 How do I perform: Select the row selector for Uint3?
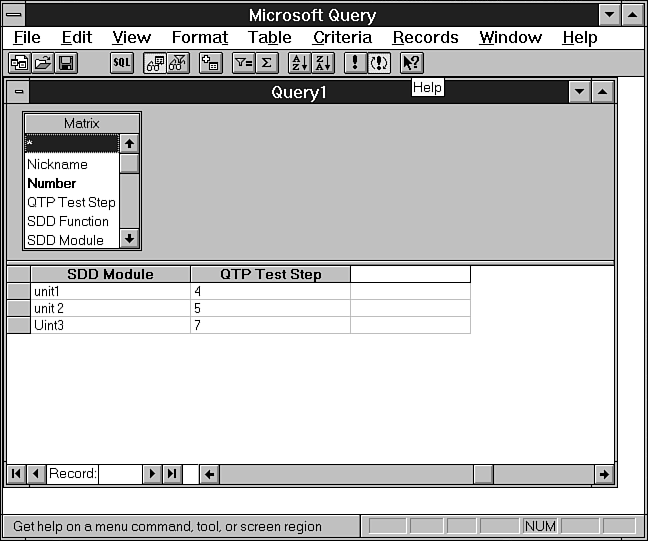(x=19, y=325)
